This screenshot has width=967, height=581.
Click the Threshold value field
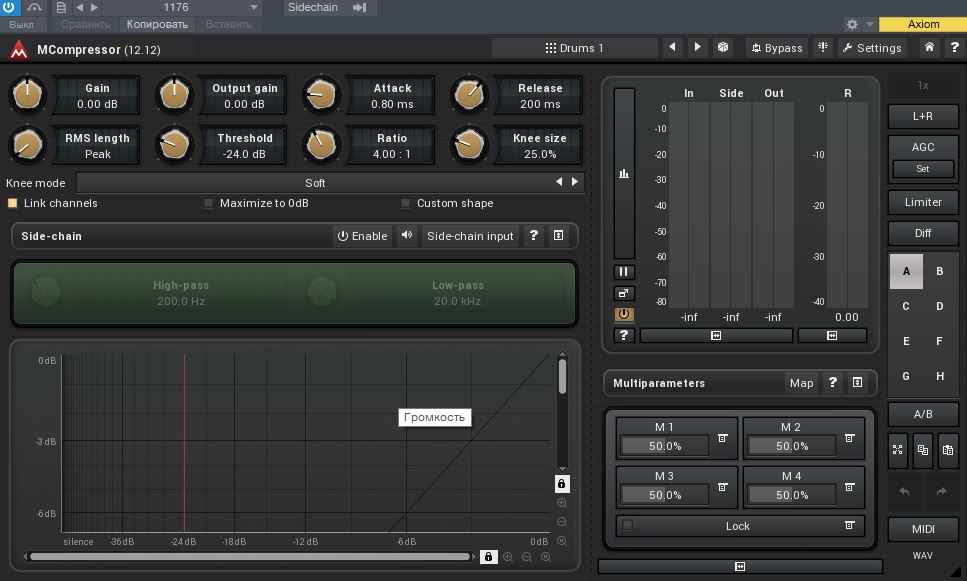click(244, 154)
